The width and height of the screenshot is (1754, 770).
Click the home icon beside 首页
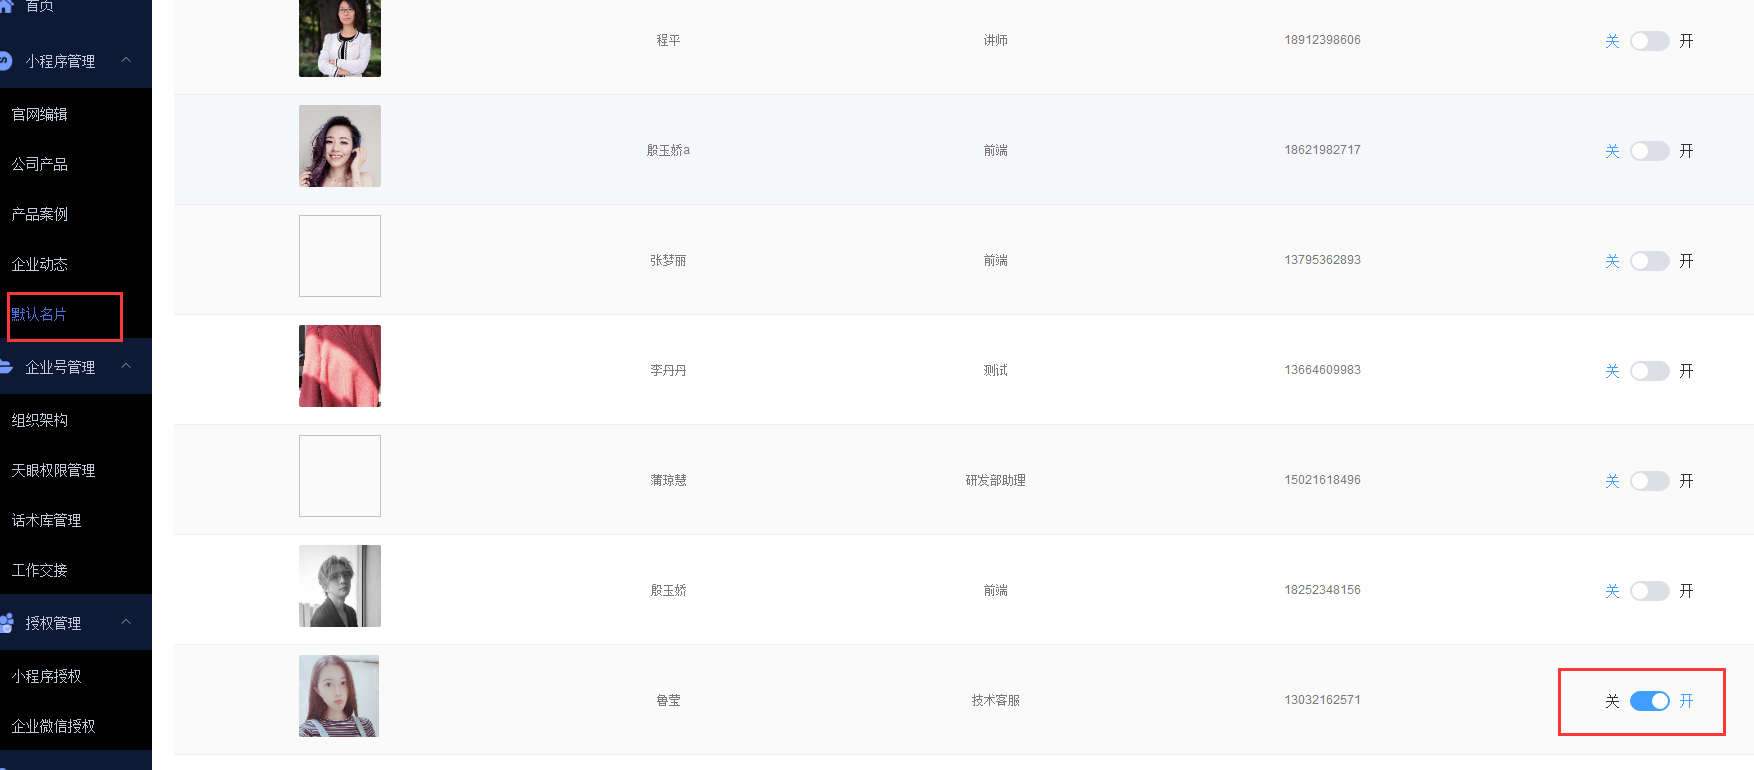click(6, 6)
